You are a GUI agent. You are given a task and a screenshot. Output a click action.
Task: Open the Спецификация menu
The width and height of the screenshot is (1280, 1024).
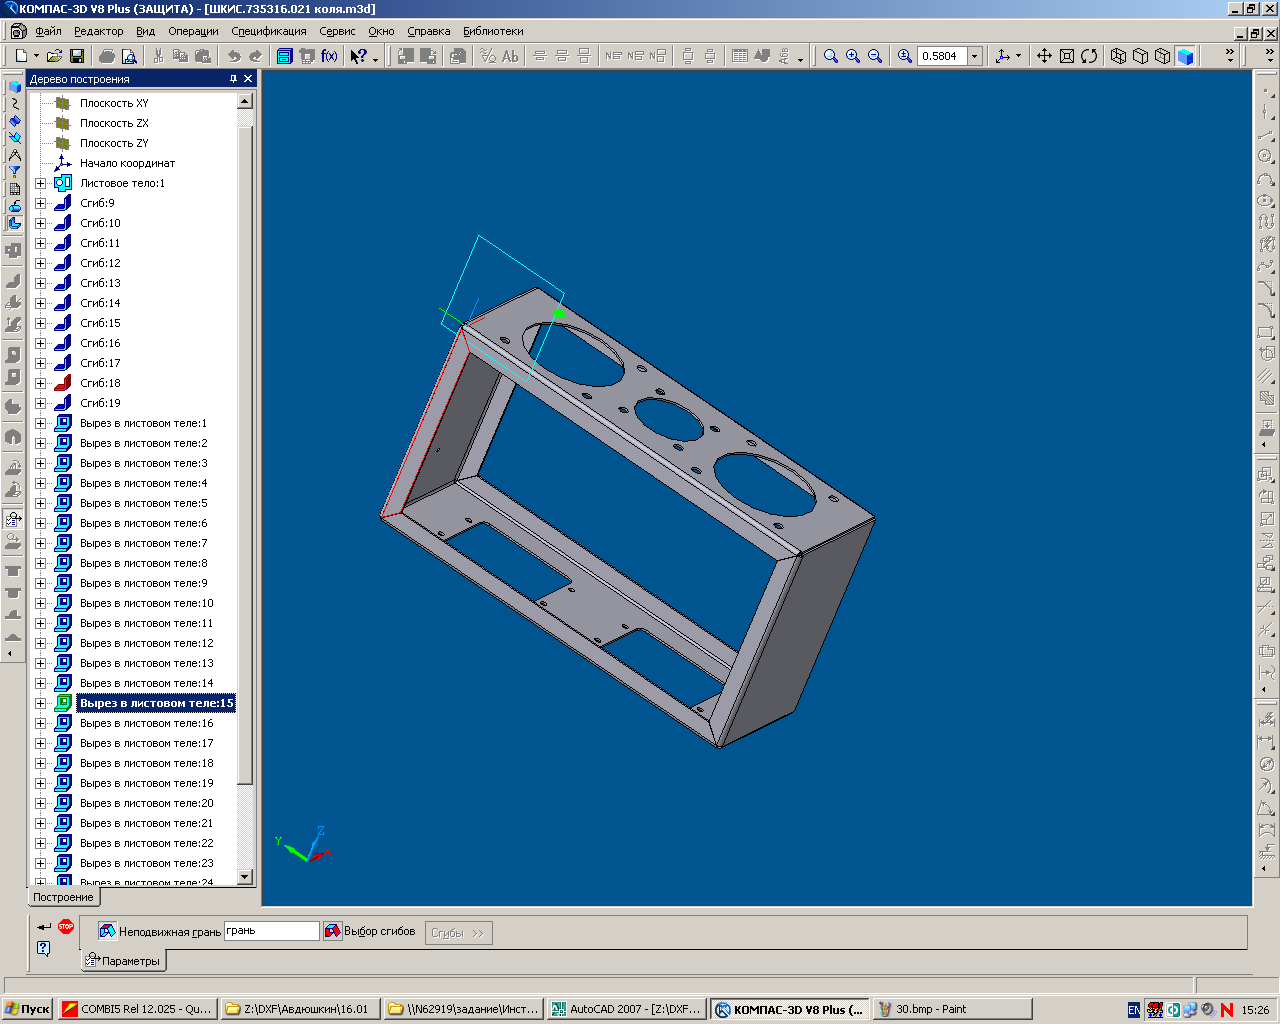click(269, 31)
